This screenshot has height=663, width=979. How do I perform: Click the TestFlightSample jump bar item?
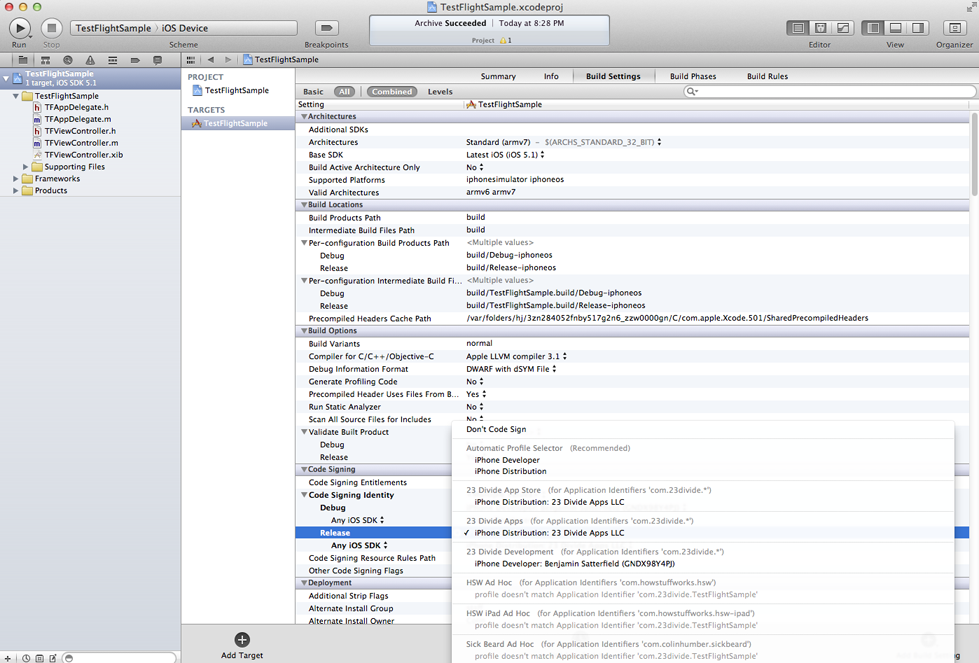click(281, 60)
